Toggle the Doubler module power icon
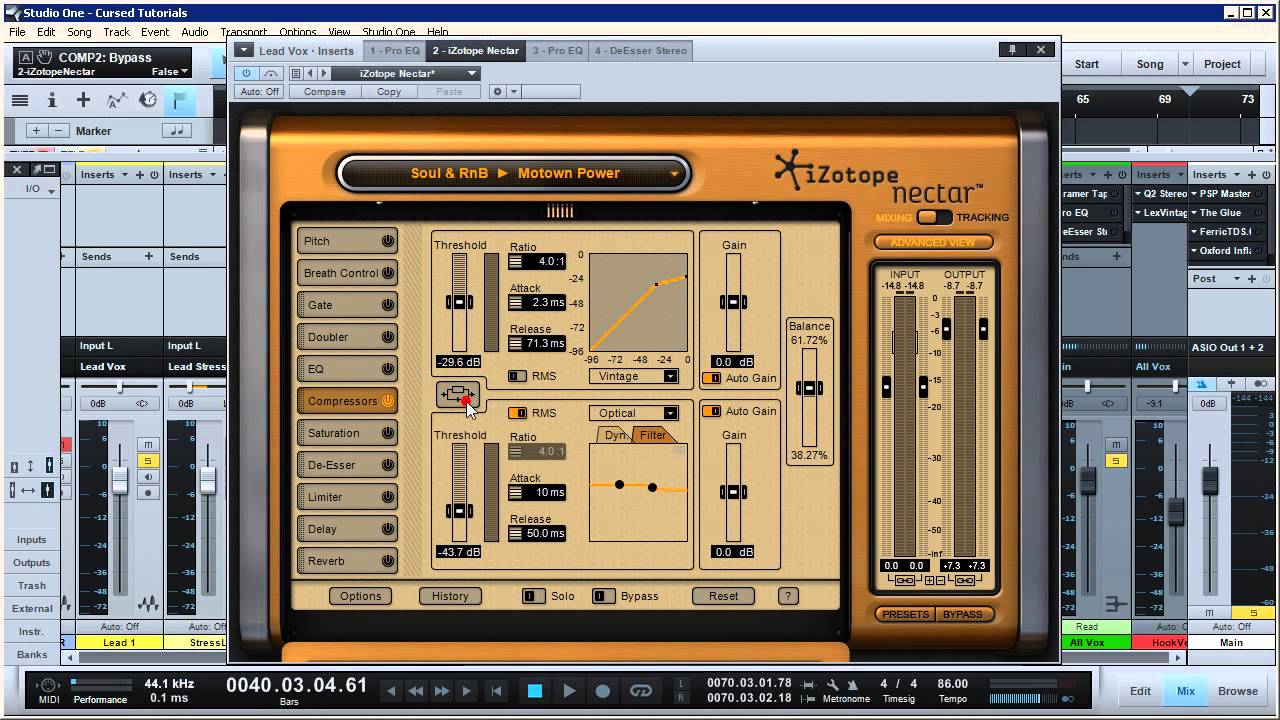 coord(388,337)
